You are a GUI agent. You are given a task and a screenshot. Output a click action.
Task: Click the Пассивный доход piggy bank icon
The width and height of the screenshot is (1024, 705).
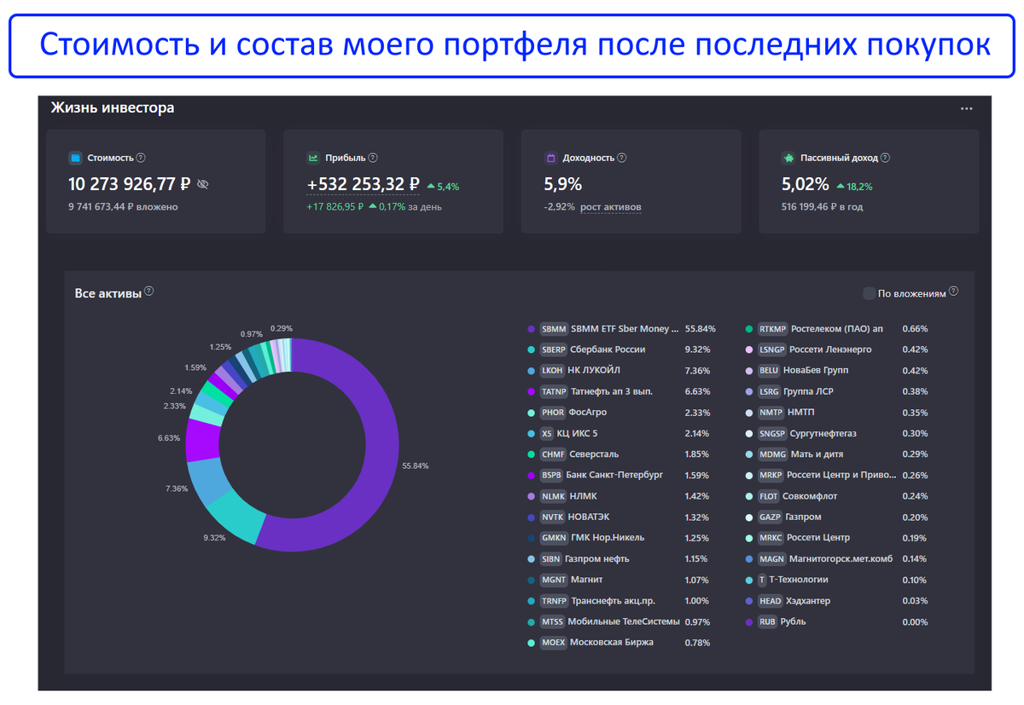click(788, 158)
